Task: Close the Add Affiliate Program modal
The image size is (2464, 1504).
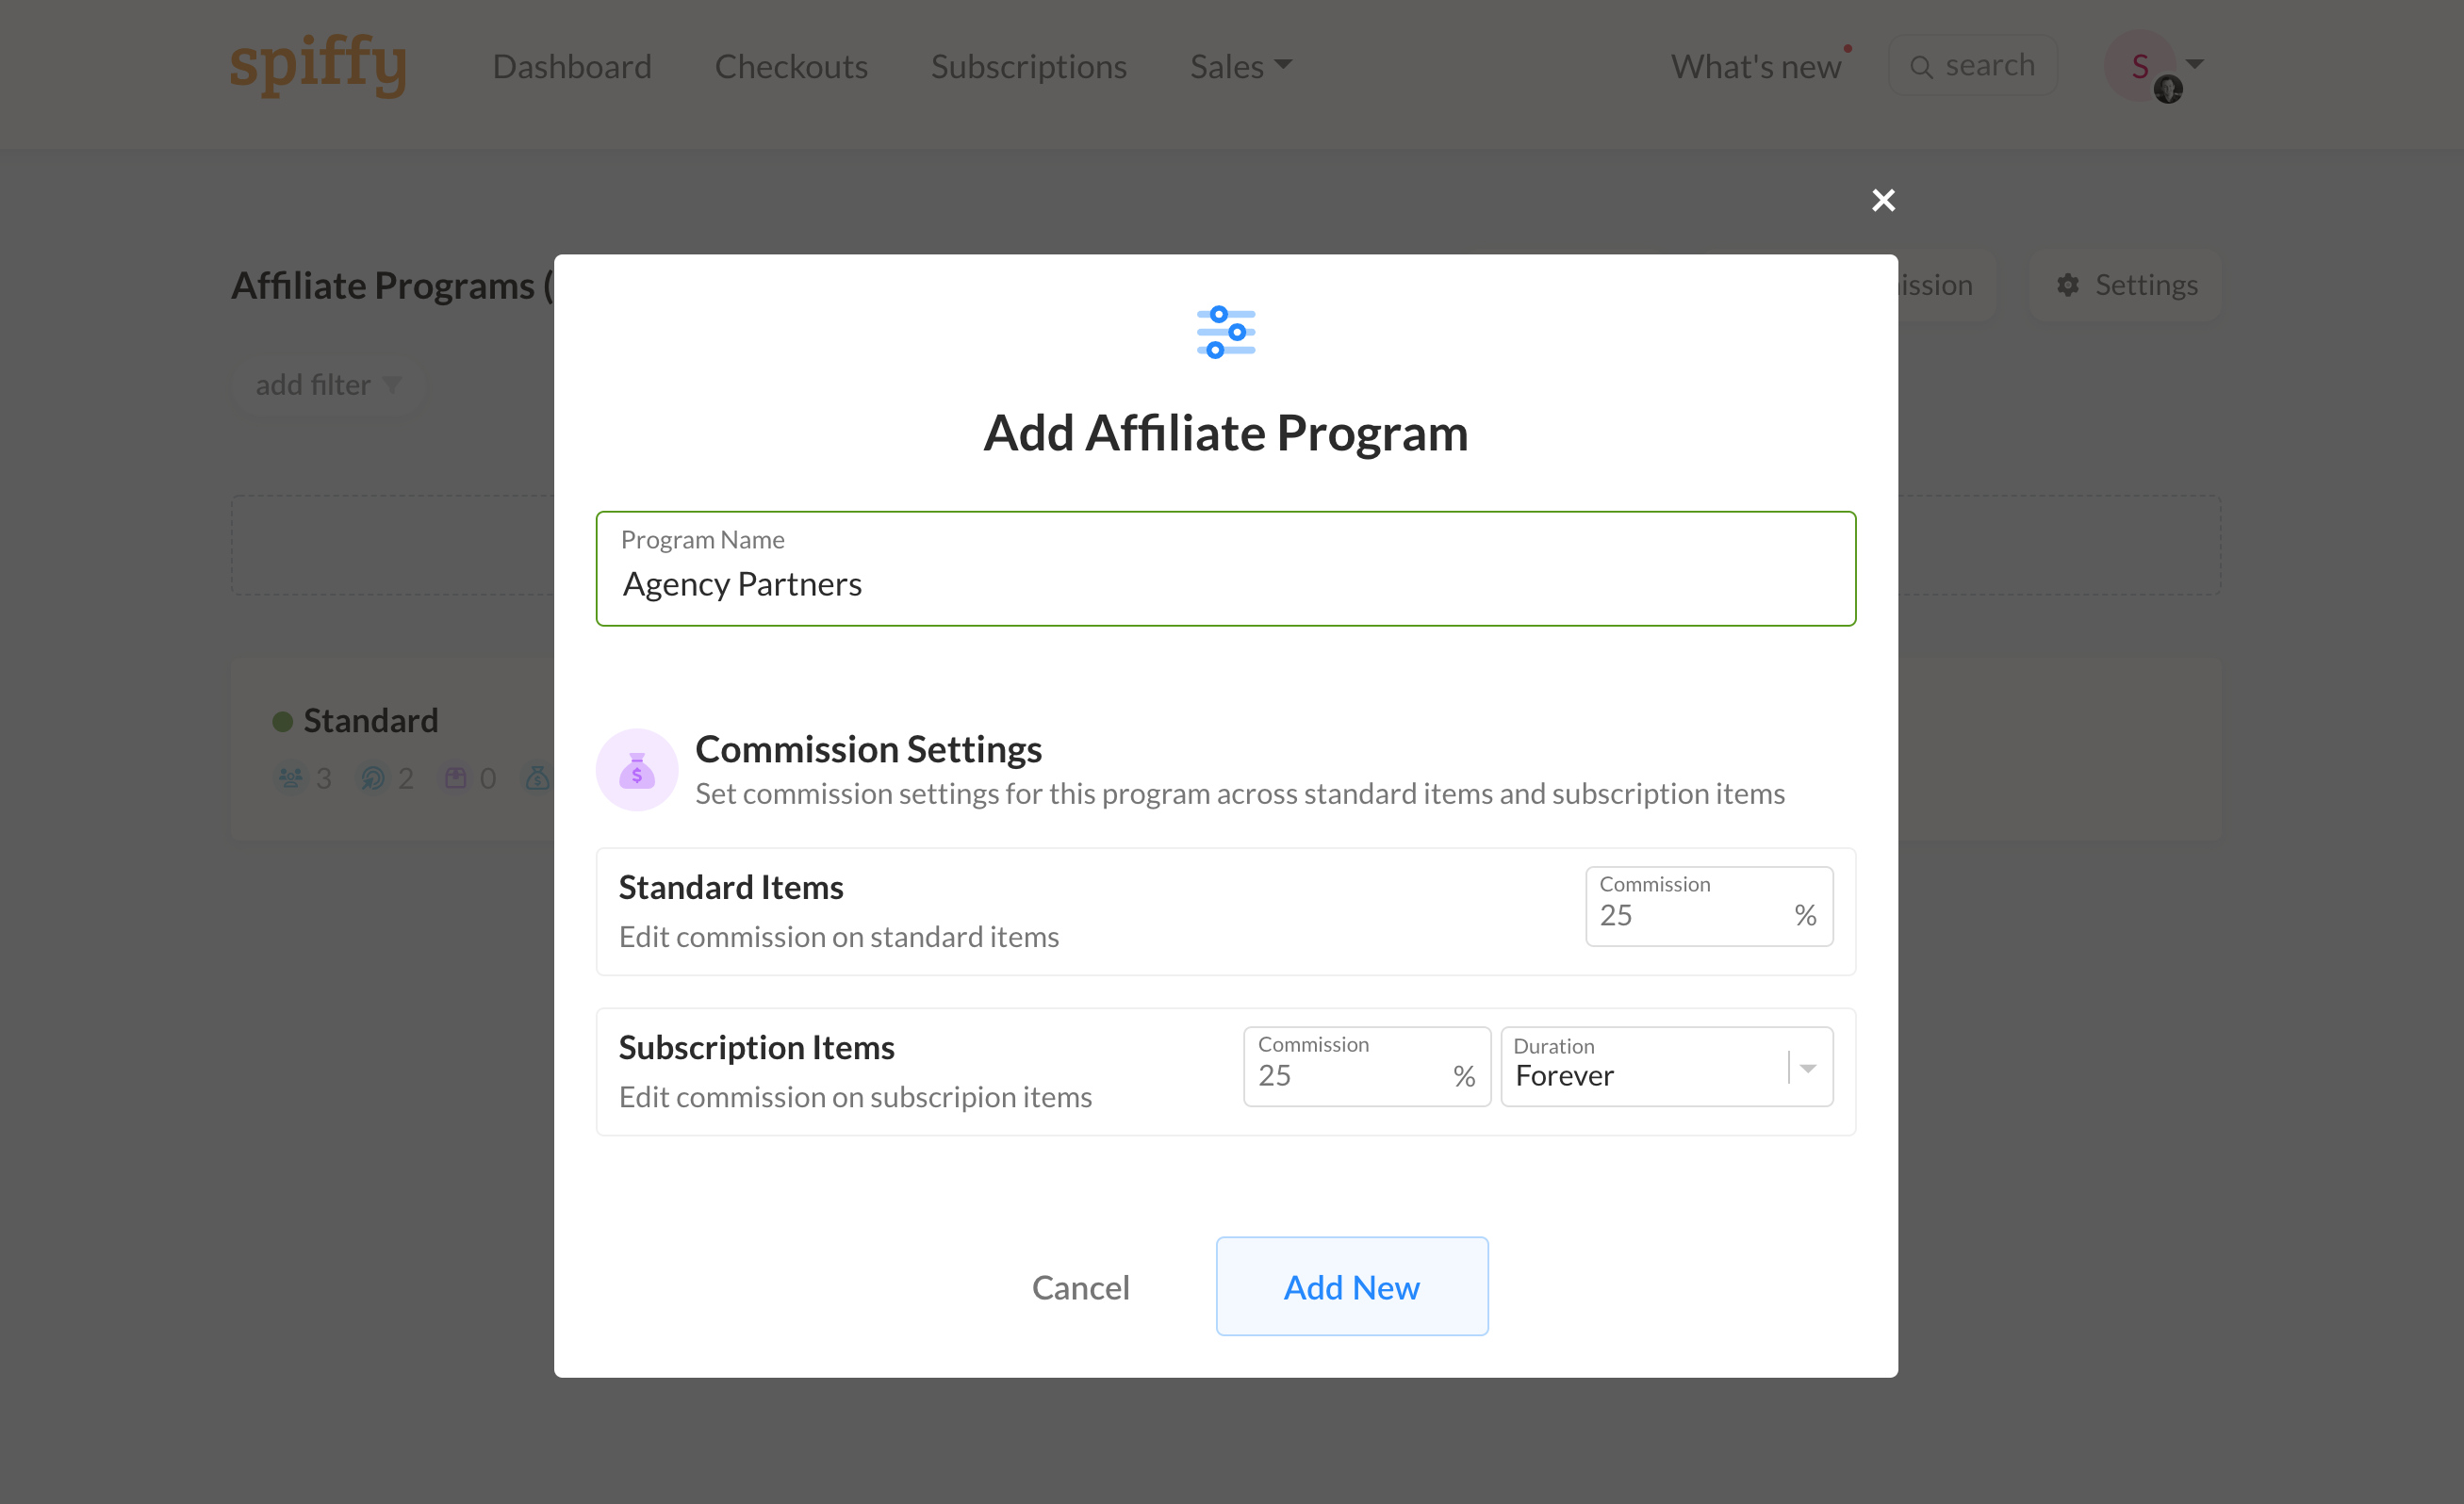Action: (x=1883, y=201)
